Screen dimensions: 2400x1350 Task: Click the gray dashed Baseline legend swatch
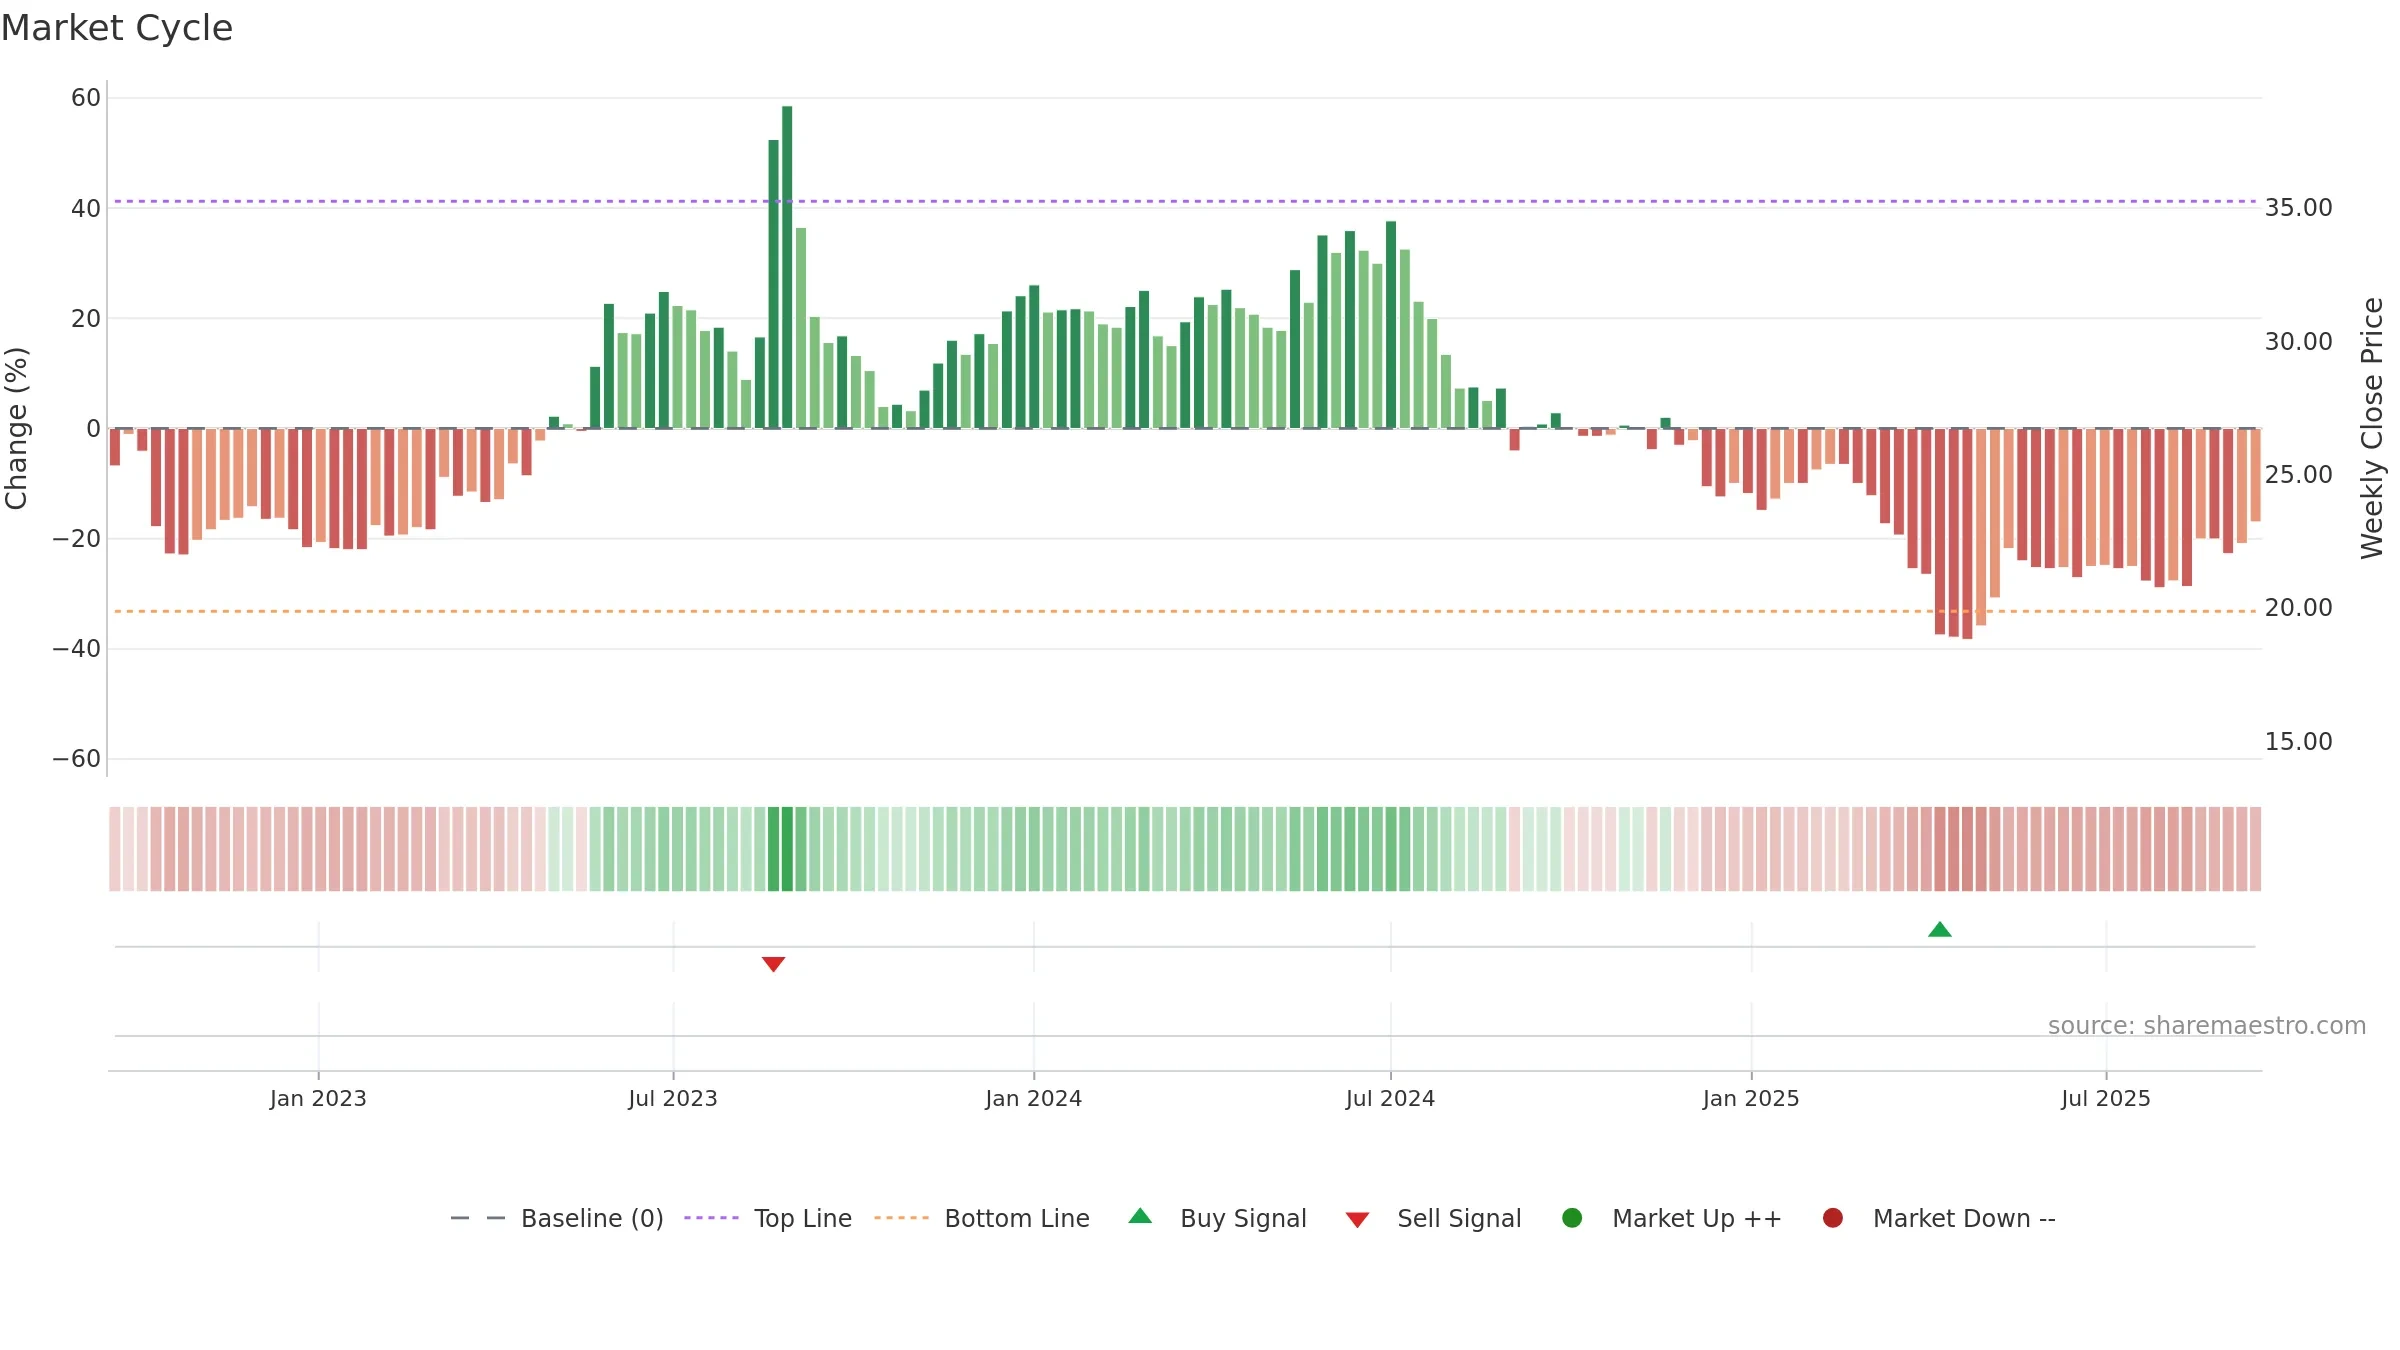[478, 1218]
